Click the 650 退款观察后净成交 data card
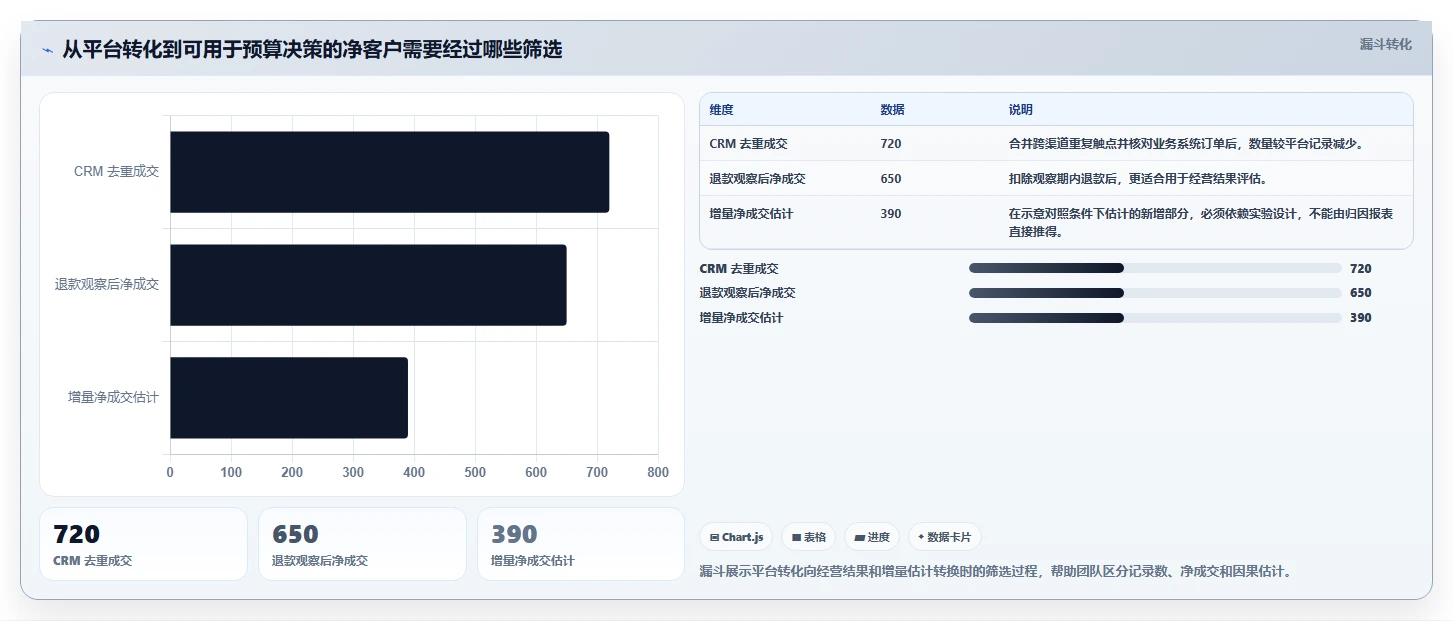The image size is (1453, 621). coord(362,544)
